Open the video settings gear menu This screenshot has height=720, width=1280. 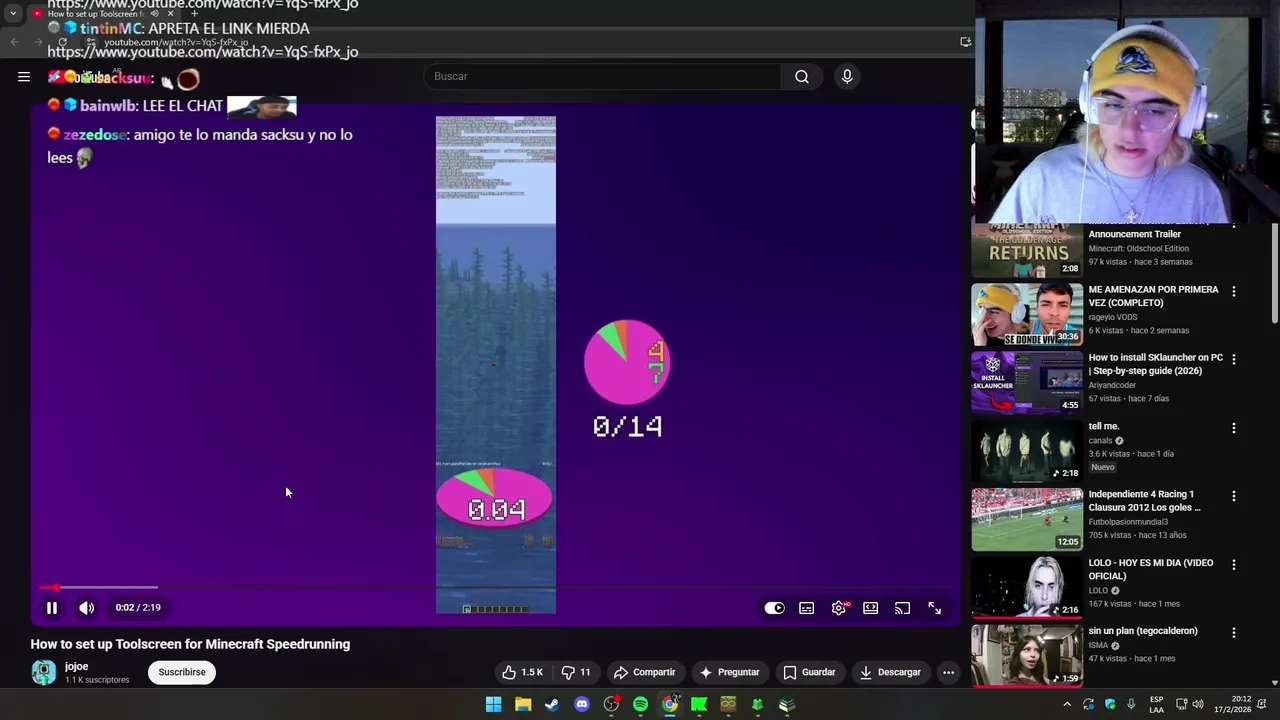pyautogui.click(x=839, y=608)
